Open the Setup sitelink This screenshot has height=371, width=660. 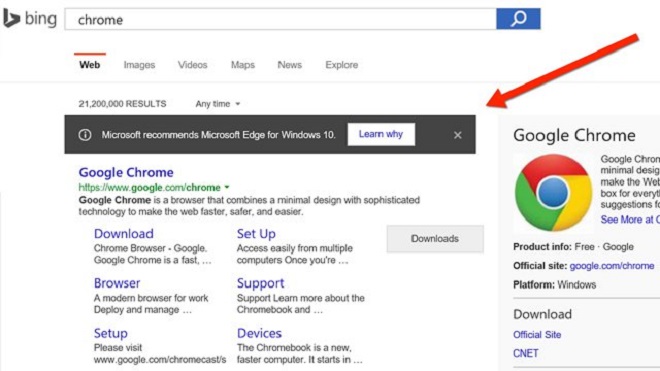pos(111,333)
